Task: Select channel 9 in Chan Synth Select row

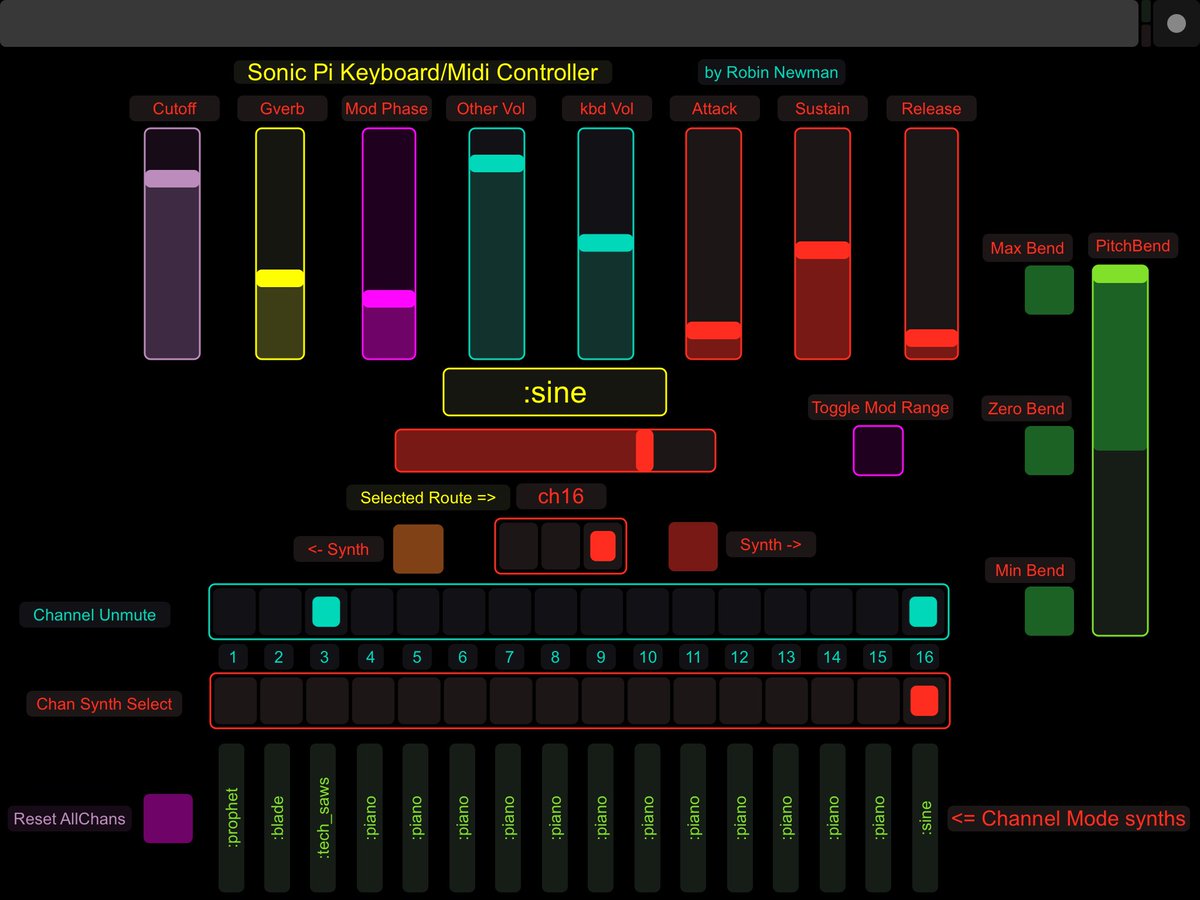Action: [603, 701]
